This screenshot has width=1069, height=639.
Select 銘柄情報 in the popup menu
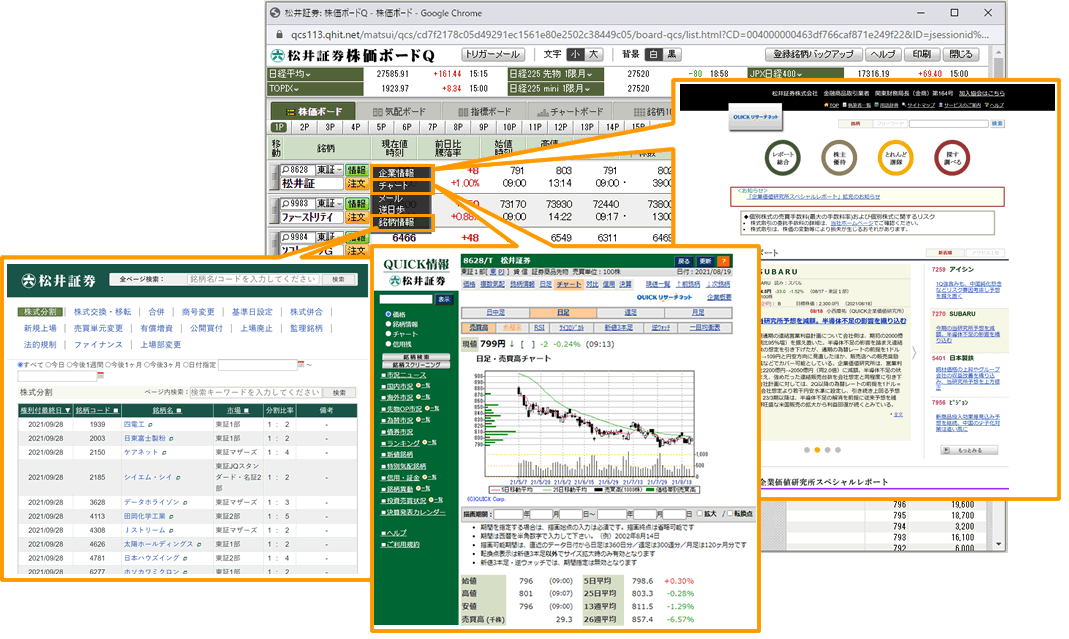(402, 222)
